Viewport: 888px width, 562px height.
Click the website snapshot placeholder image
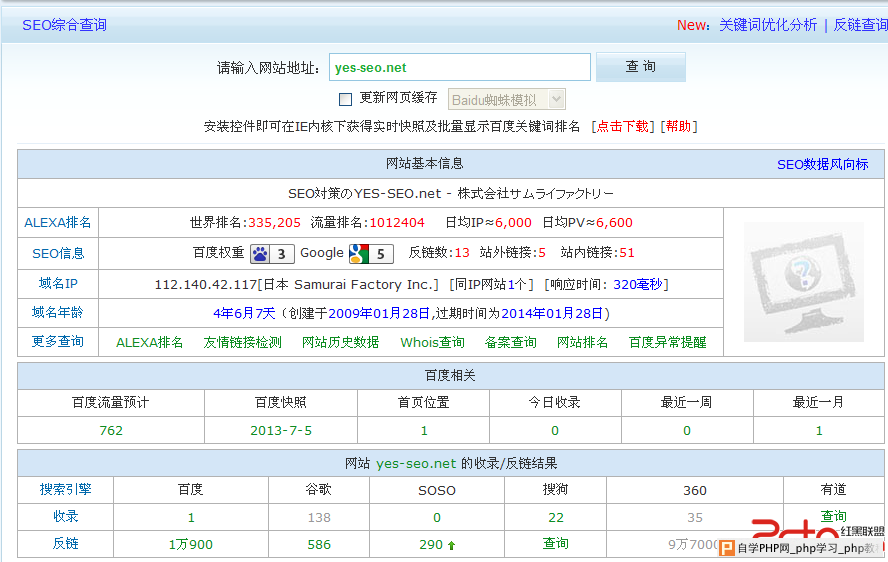click(804, 282)
